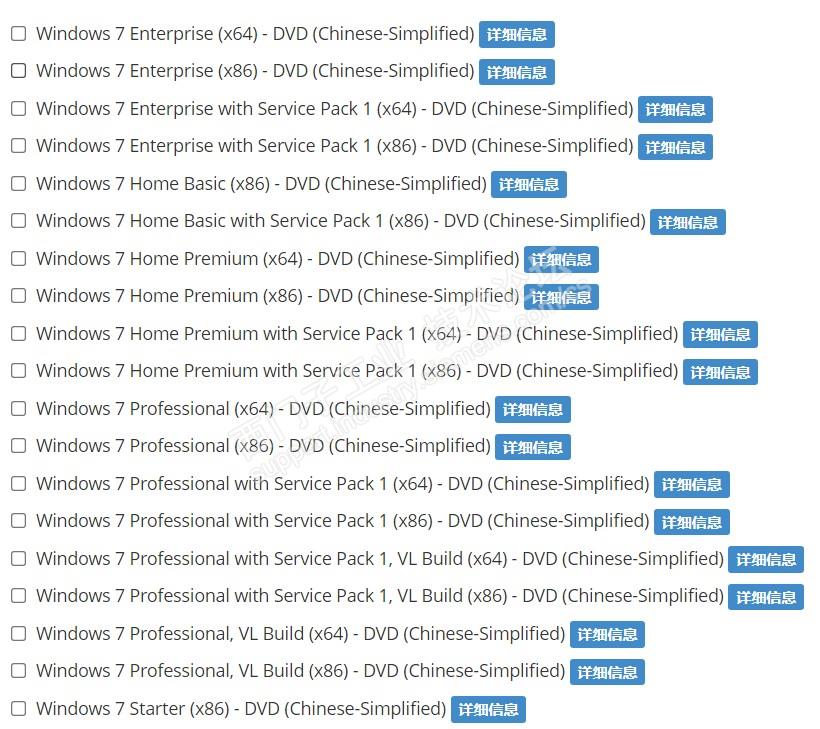Screen dimensions: 820x729
Task: Open 详细信息 for Home Premium (x86) DVD
Action: coord(561,297)
